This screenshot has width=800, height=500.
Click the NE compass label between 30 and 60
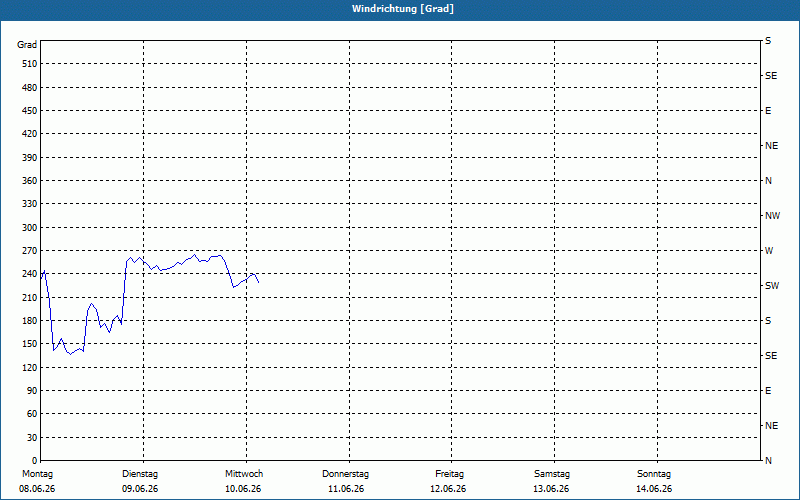(772, 426)
